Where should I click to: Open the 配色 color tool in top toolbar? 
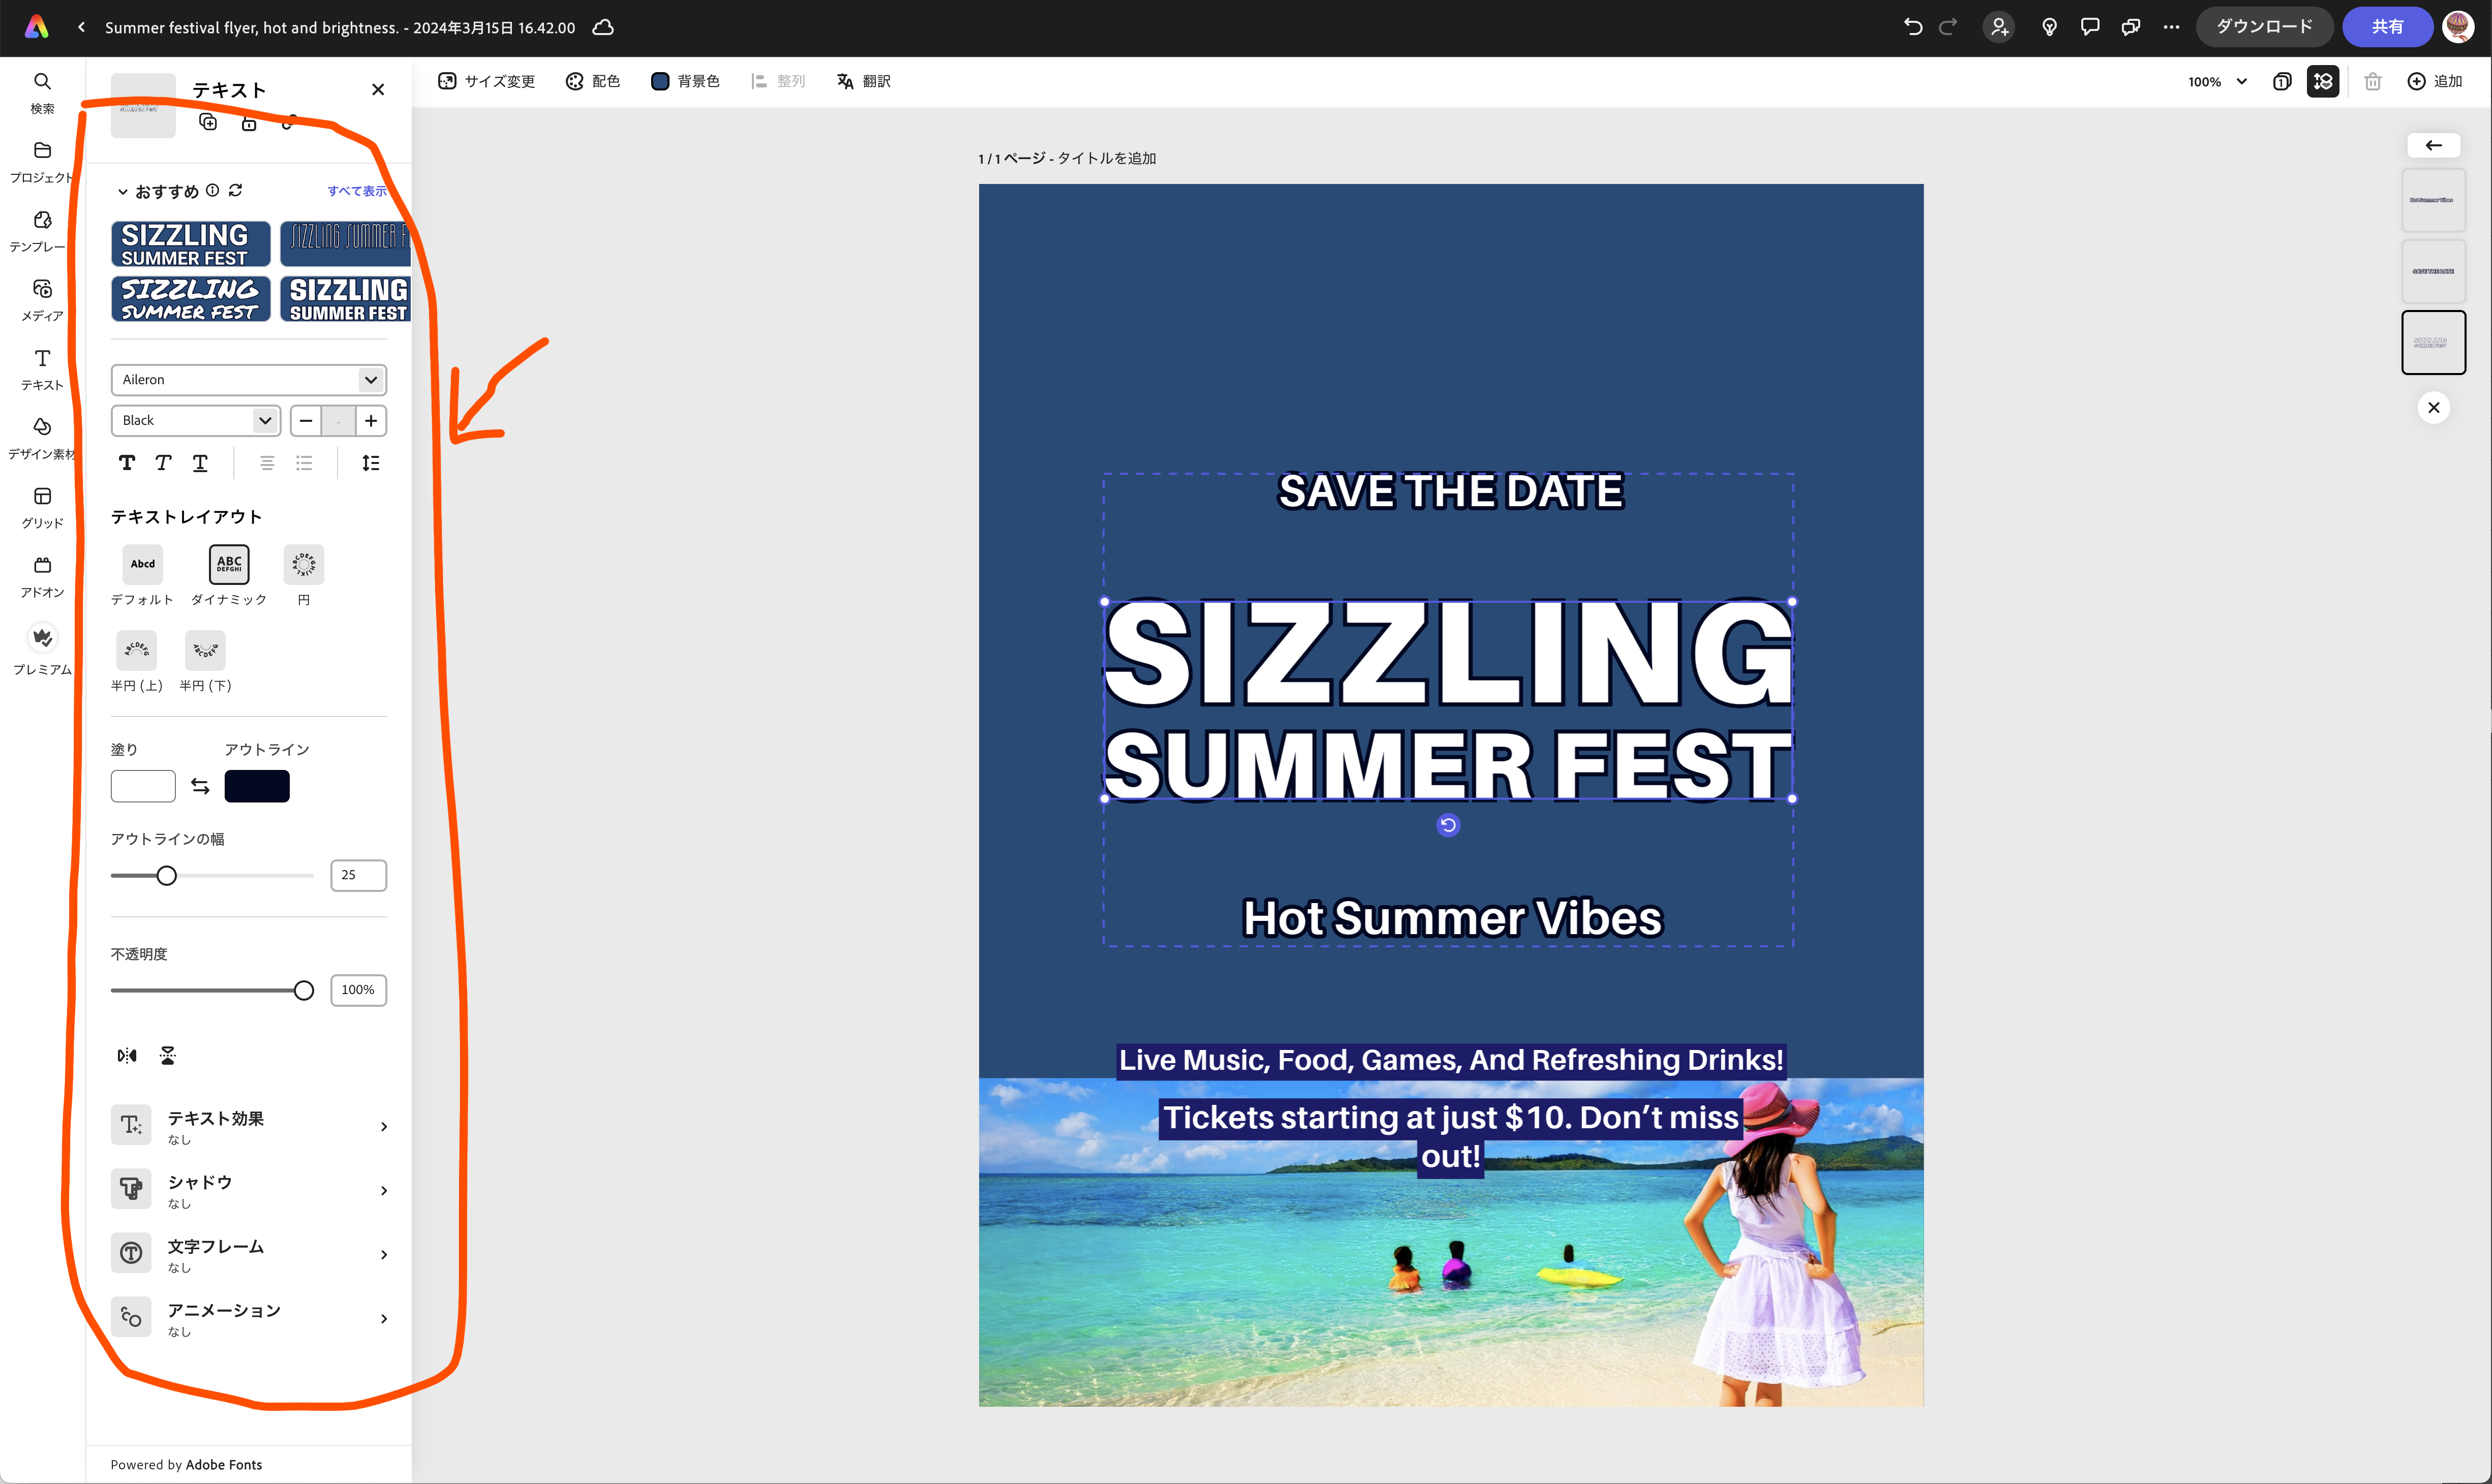point(592,81)
